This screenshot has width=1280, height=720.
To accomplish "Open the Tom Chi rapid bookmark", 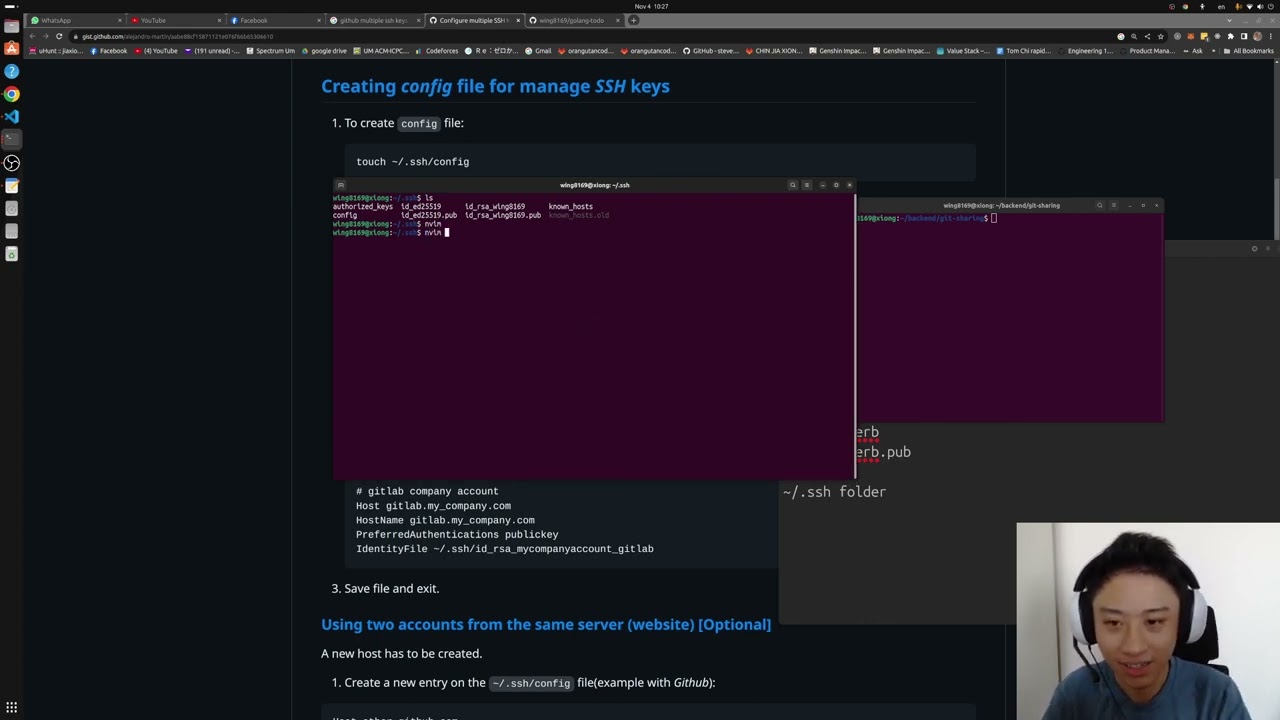I will (1024, 51).
